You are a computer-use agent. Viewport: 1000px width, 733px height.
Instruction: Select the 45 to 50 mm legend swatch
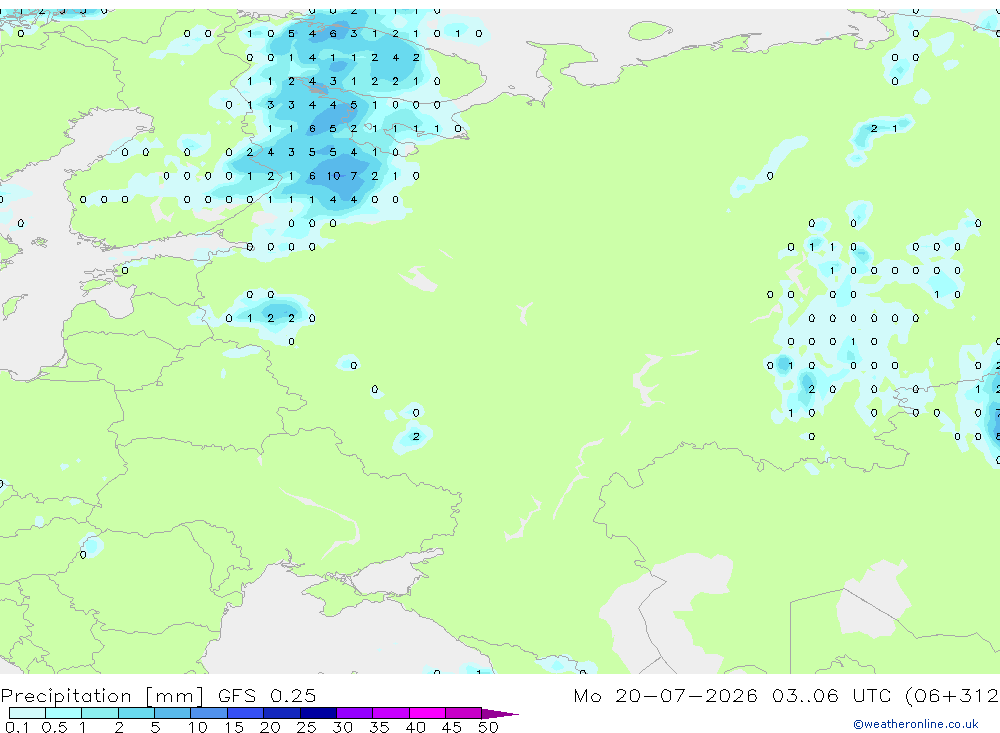click(464, 713)
